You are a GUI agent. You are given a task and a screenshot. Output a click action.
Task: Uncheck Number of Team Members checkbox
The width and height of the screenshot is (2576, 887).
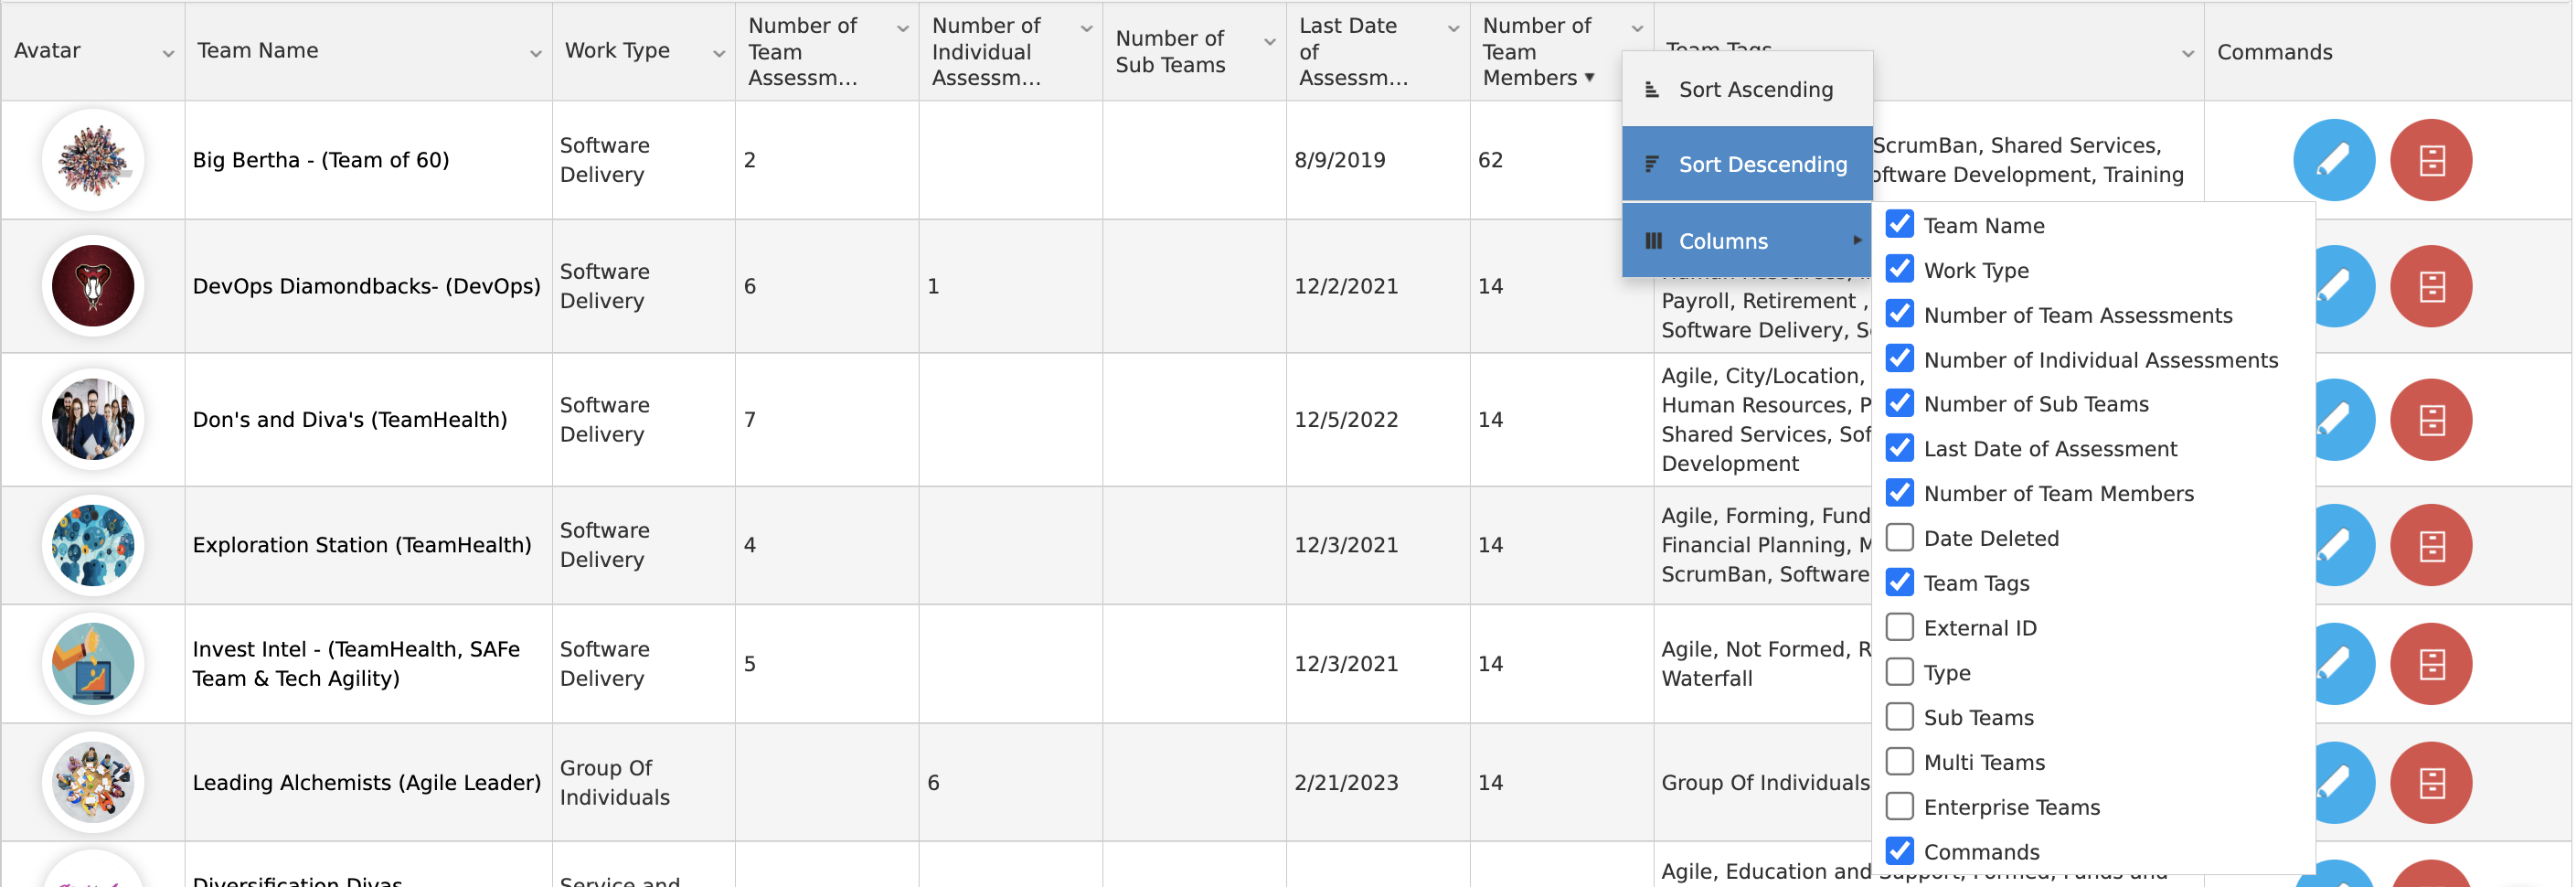(x=1899, y=493)
